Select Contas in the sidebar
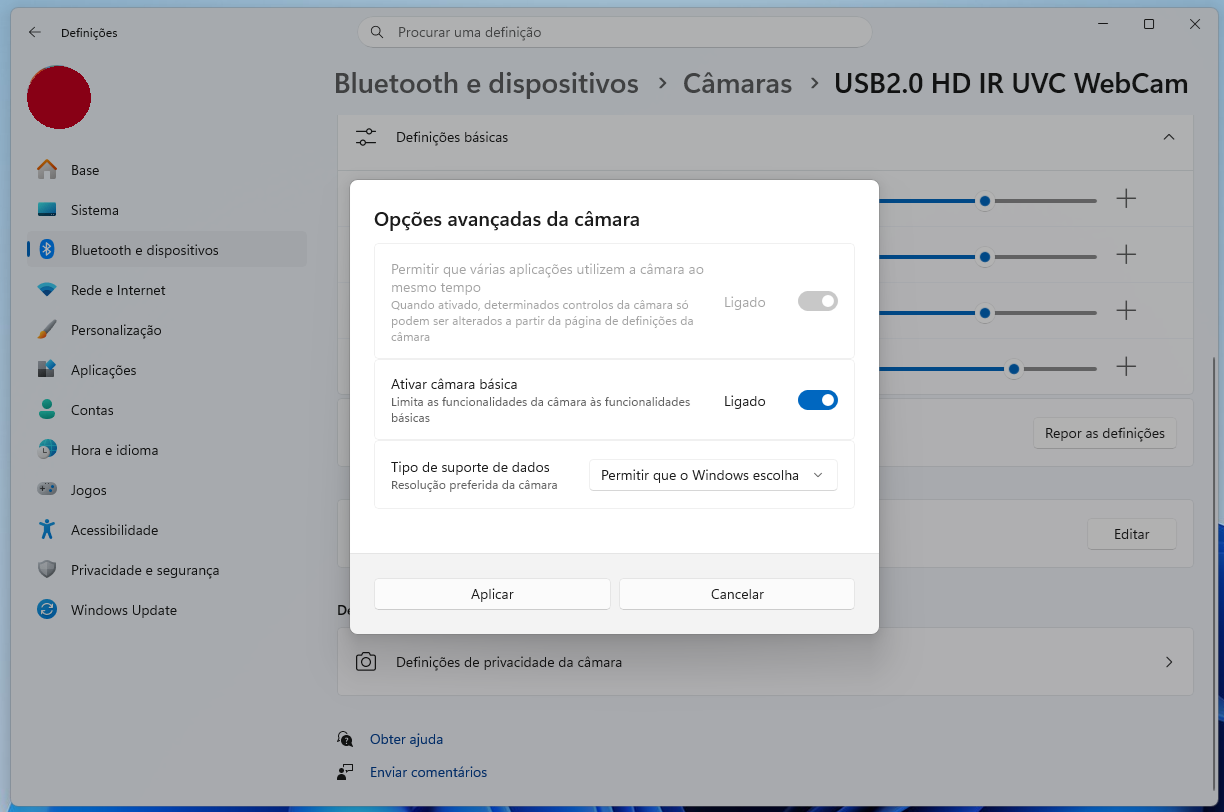Image resolution: width=1224 pixels, height=812 pixels. (x=167, y=410)
